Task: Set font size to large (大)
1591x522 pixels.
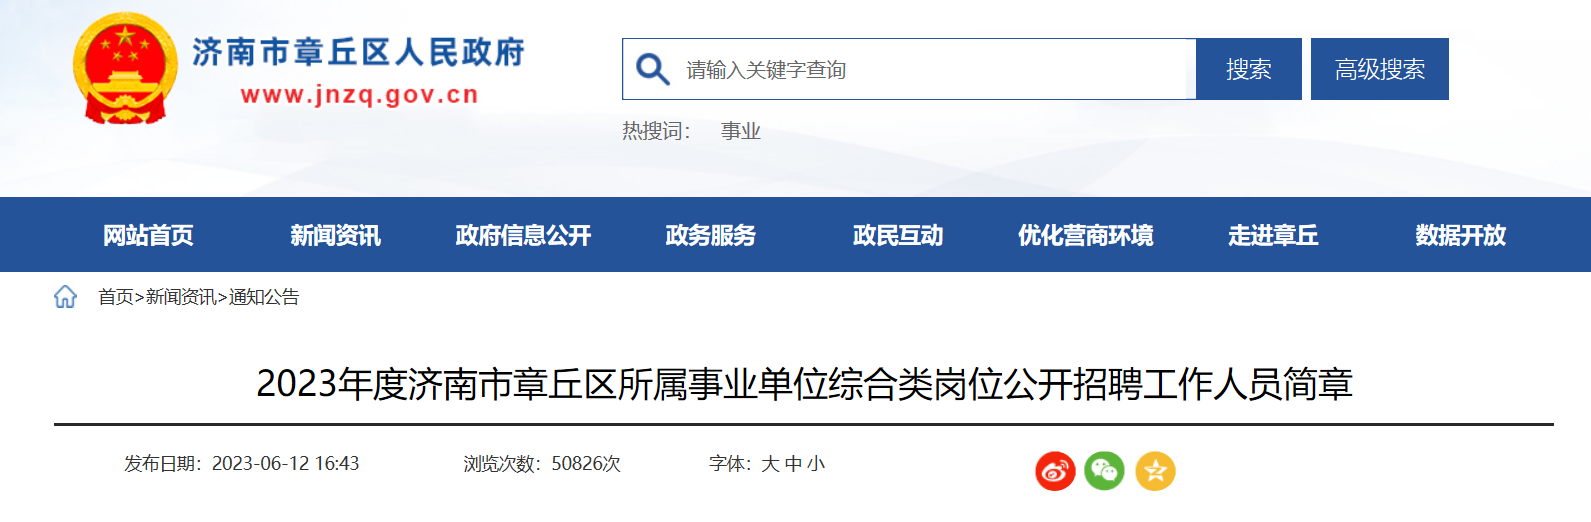Action: click(x=770, y=464)
